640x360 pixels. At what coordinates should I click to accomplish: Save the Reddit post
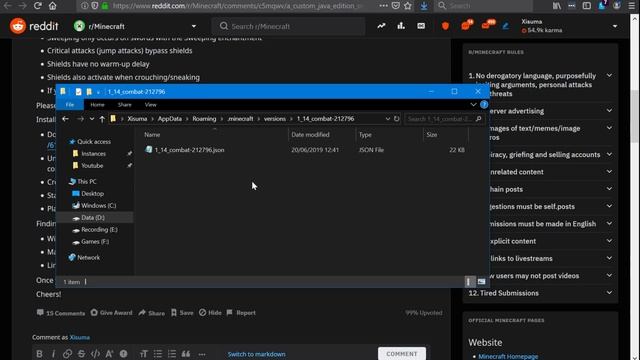[x=182, y=313]
